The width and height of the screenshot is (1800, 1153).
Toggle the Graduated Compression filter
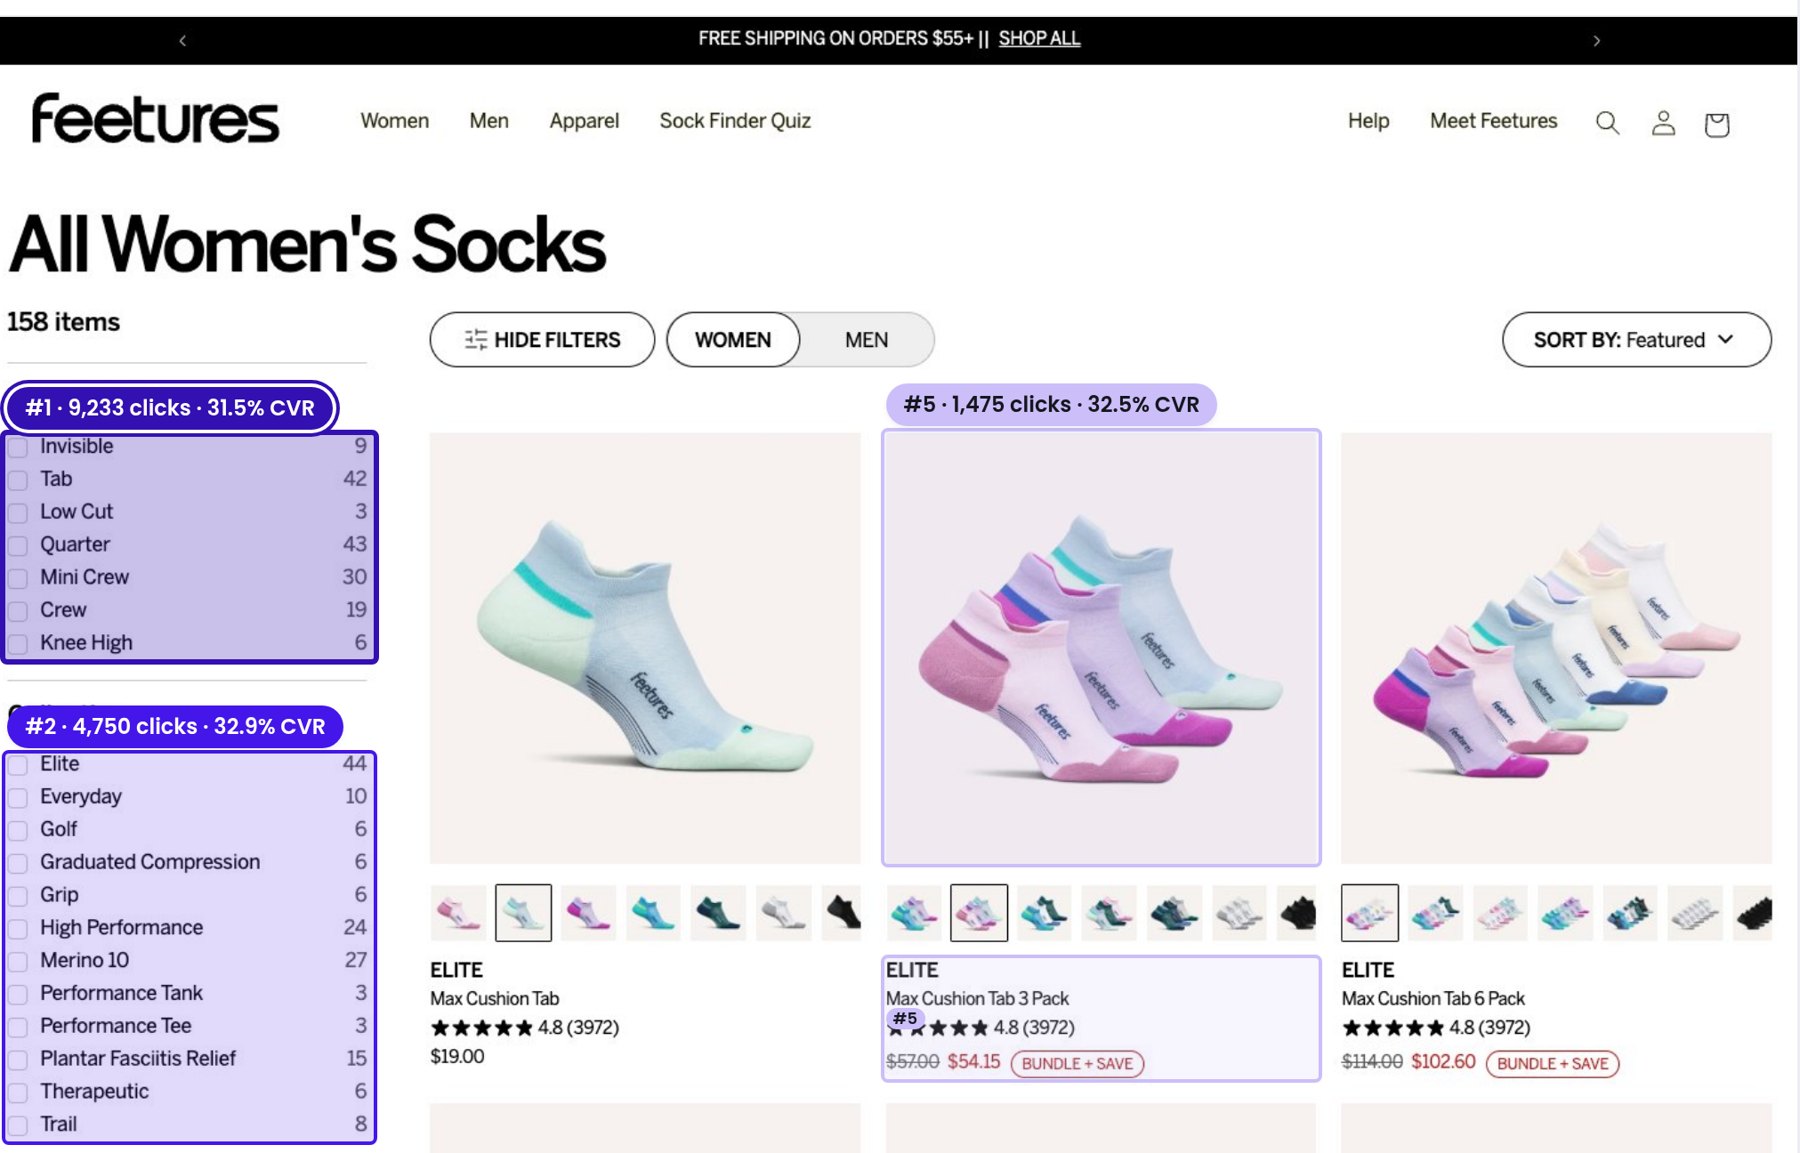point(18,863)
